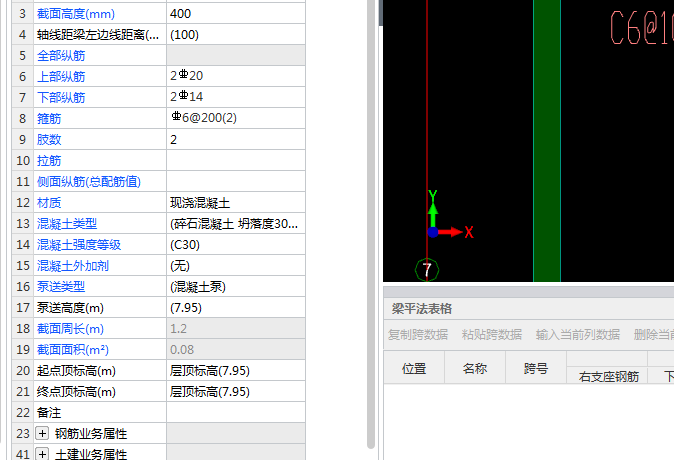Viewport: 674px width, 460px height.
Task: Click the property panel vertical scrollbar
Action: coord(371,224)
